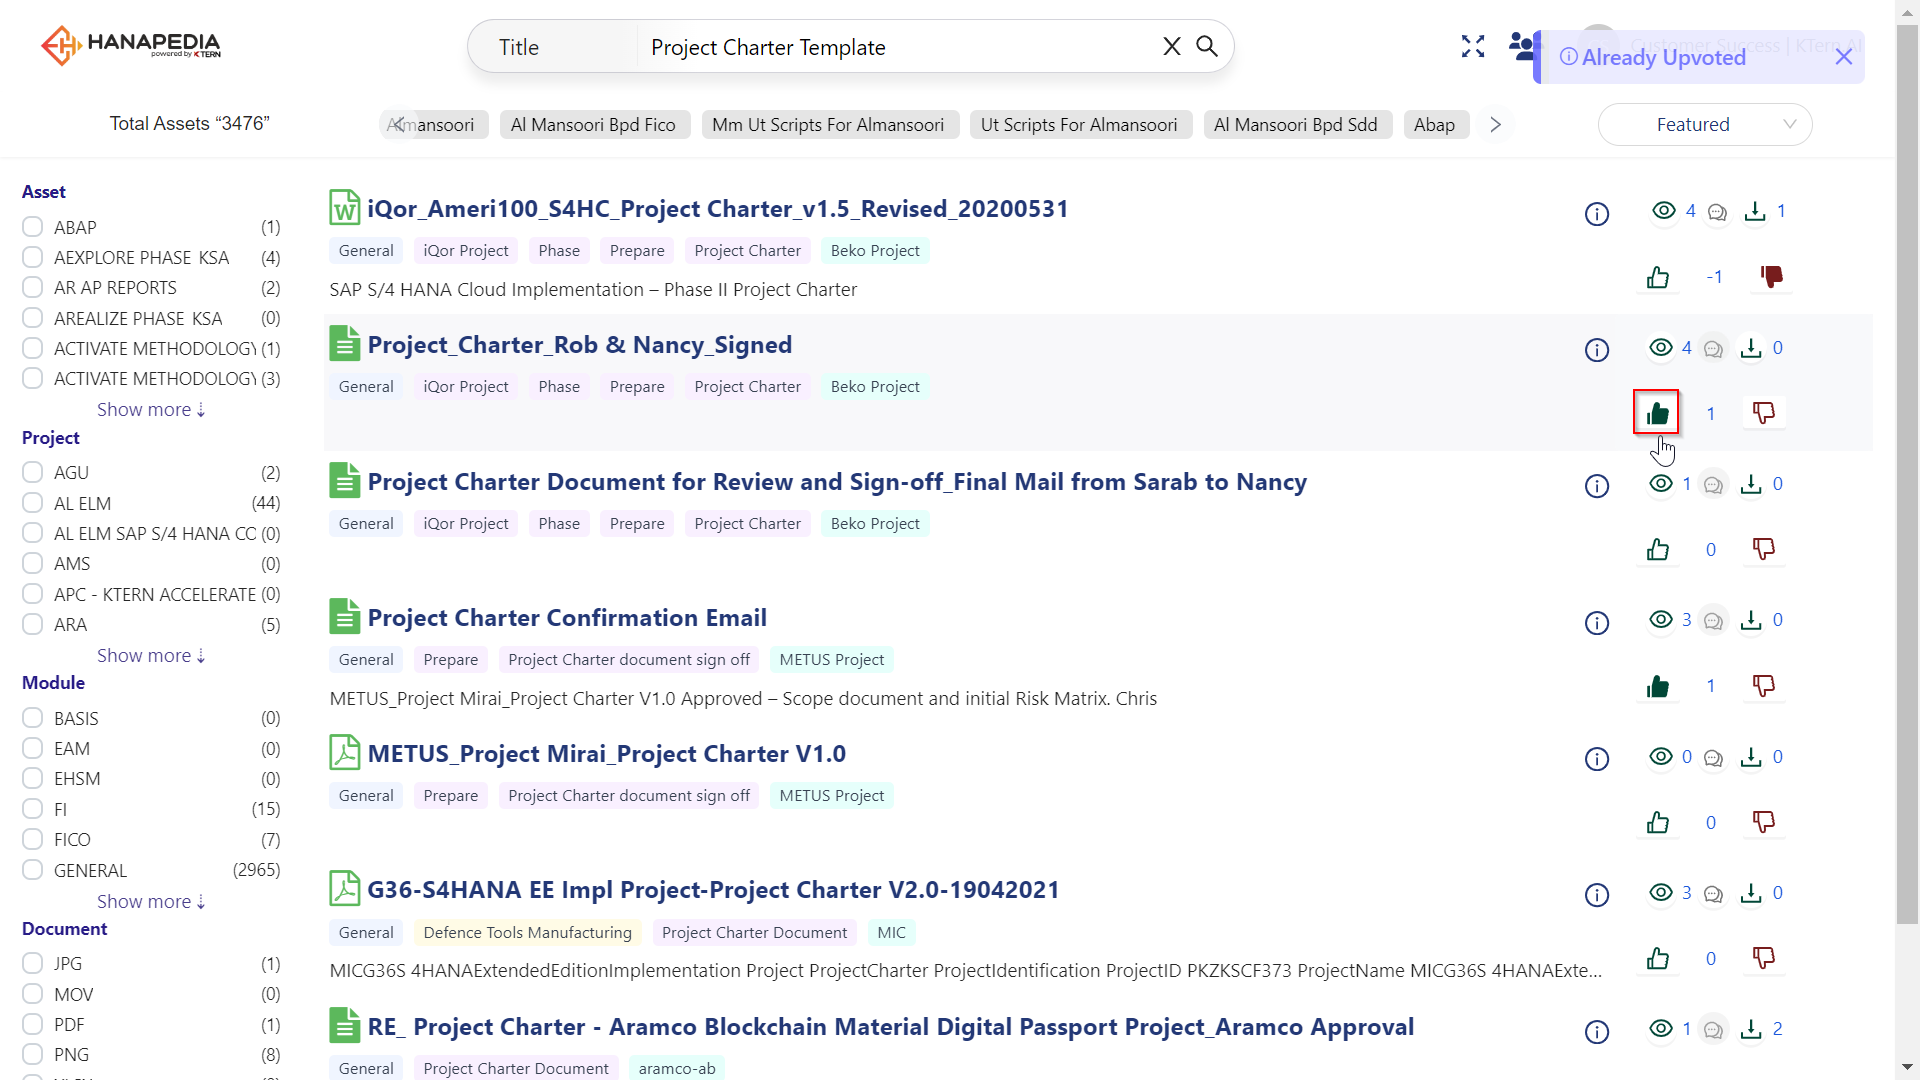Check the ABAP asset filter
This screenshot has width=1920, height=1080.
[x=33, y=227]
